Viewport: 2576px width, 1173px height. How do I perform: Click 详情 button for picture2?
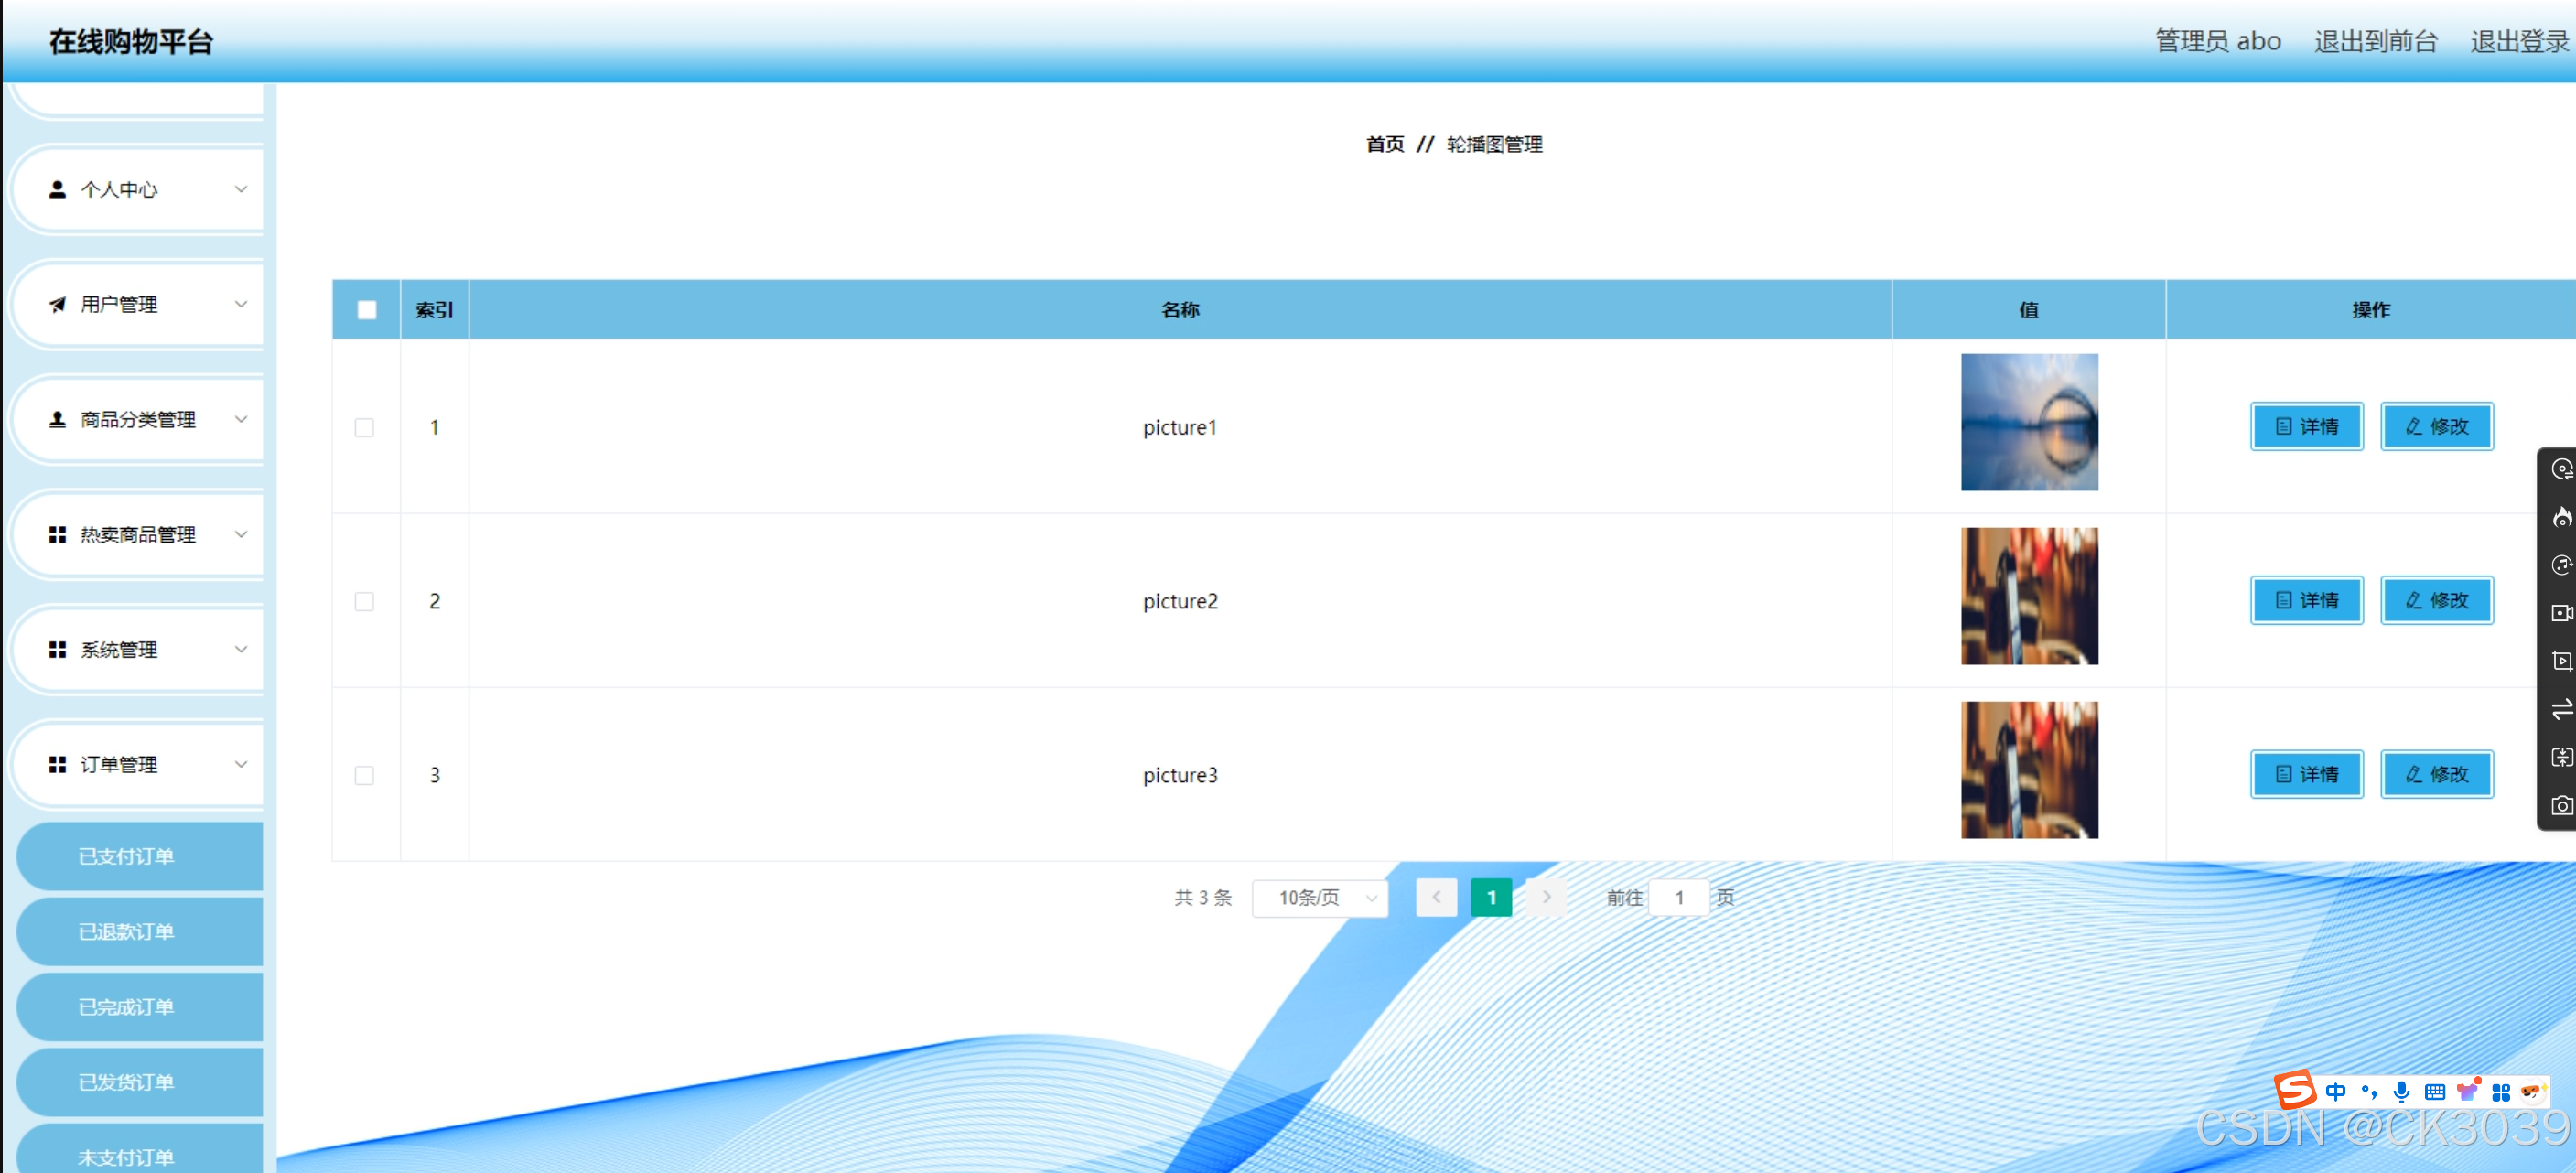coord(2306,600)
